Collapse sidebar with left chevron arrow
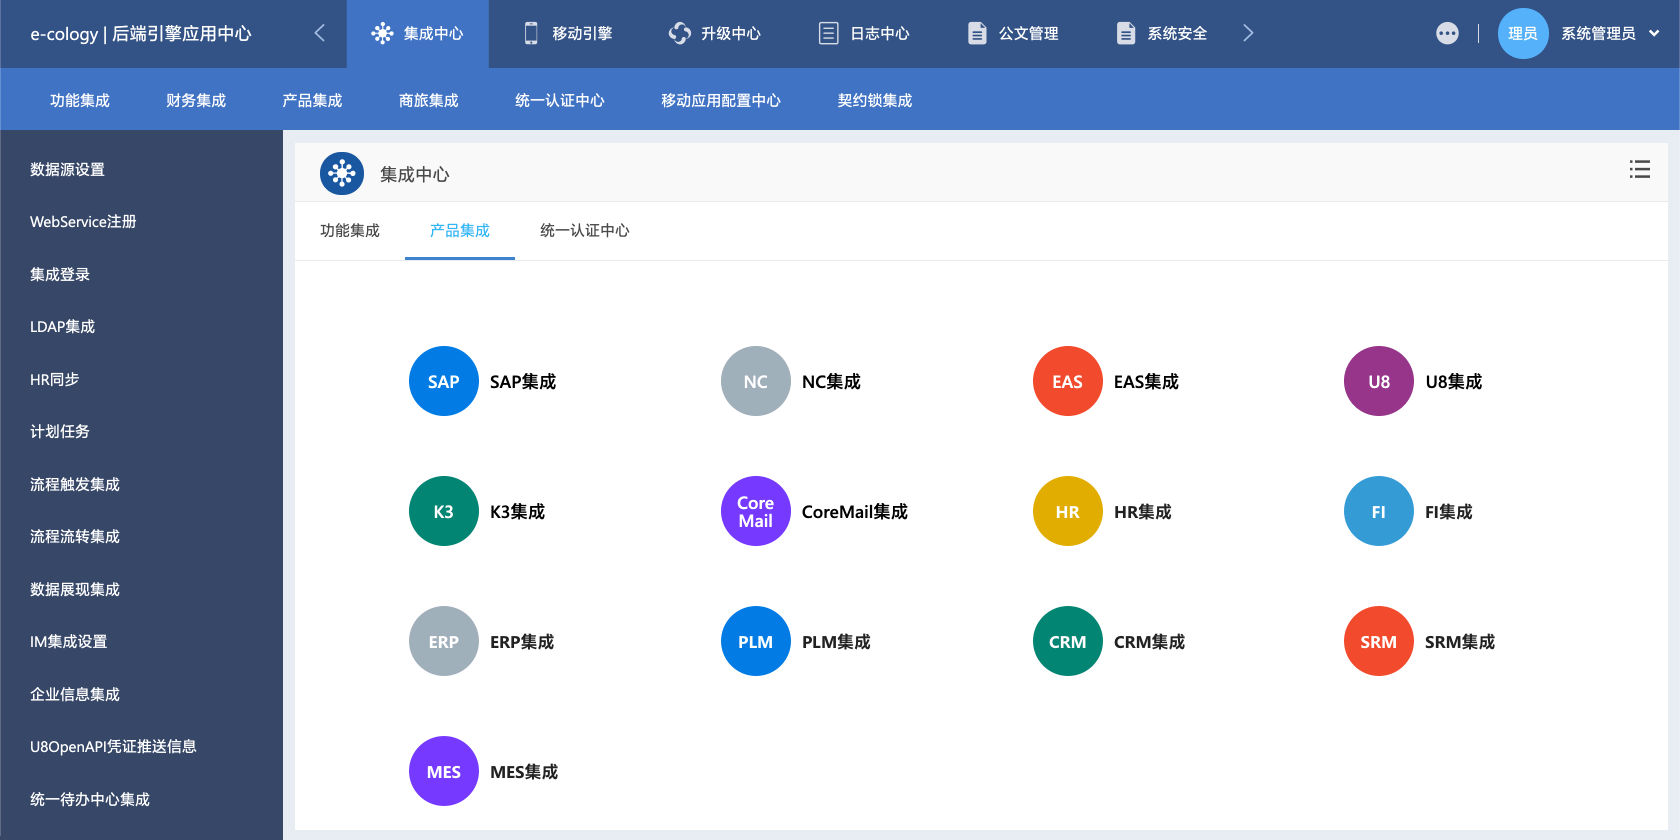This screenshot has height=840, width=1680. [x=319, y=33]
